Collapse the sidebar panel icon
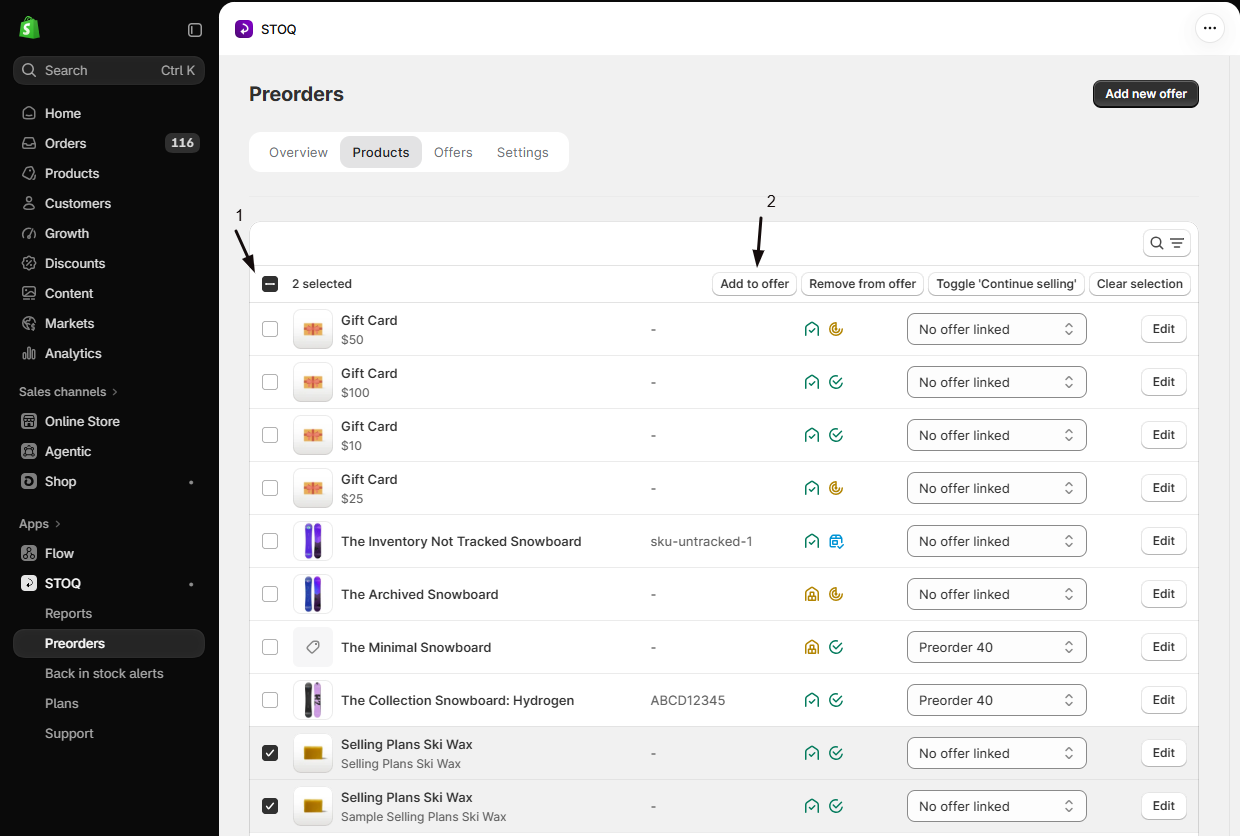The width and height of the screenshot is (1240, 836). click(195, 30)
